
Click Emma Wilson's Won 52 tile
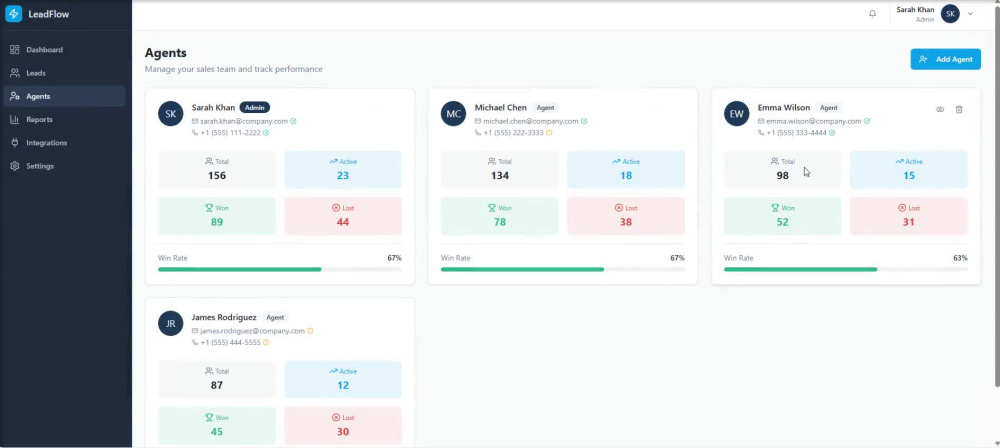[783, 216]
